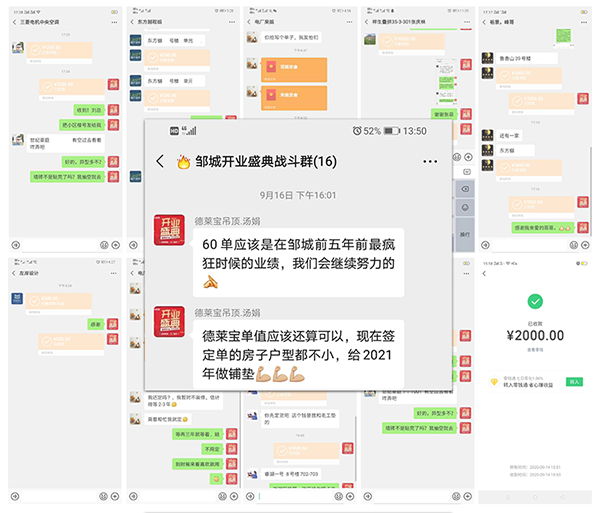
Task: Tap the round face key below the eye icon
Action: click(x=465, y=207)
